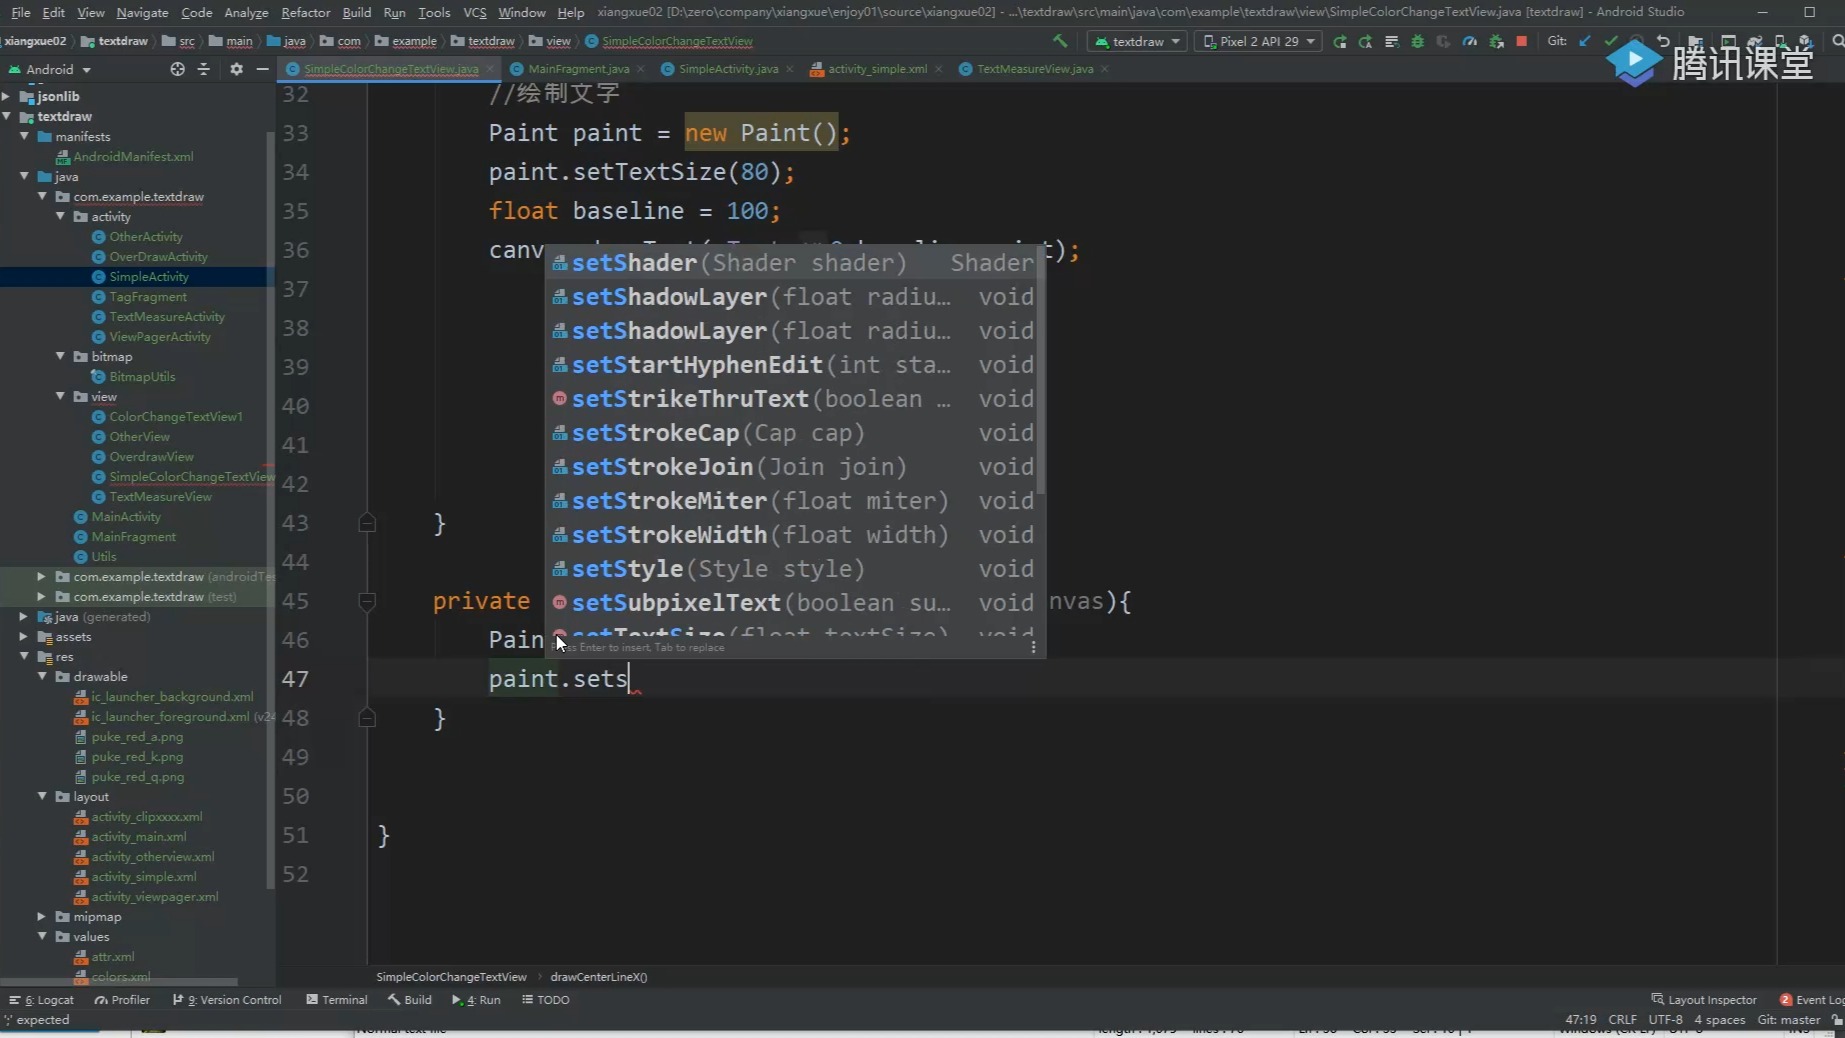1845x1038 pixels.
Task: Click the Make Project hammer icon
Action: pos(1060,41)
